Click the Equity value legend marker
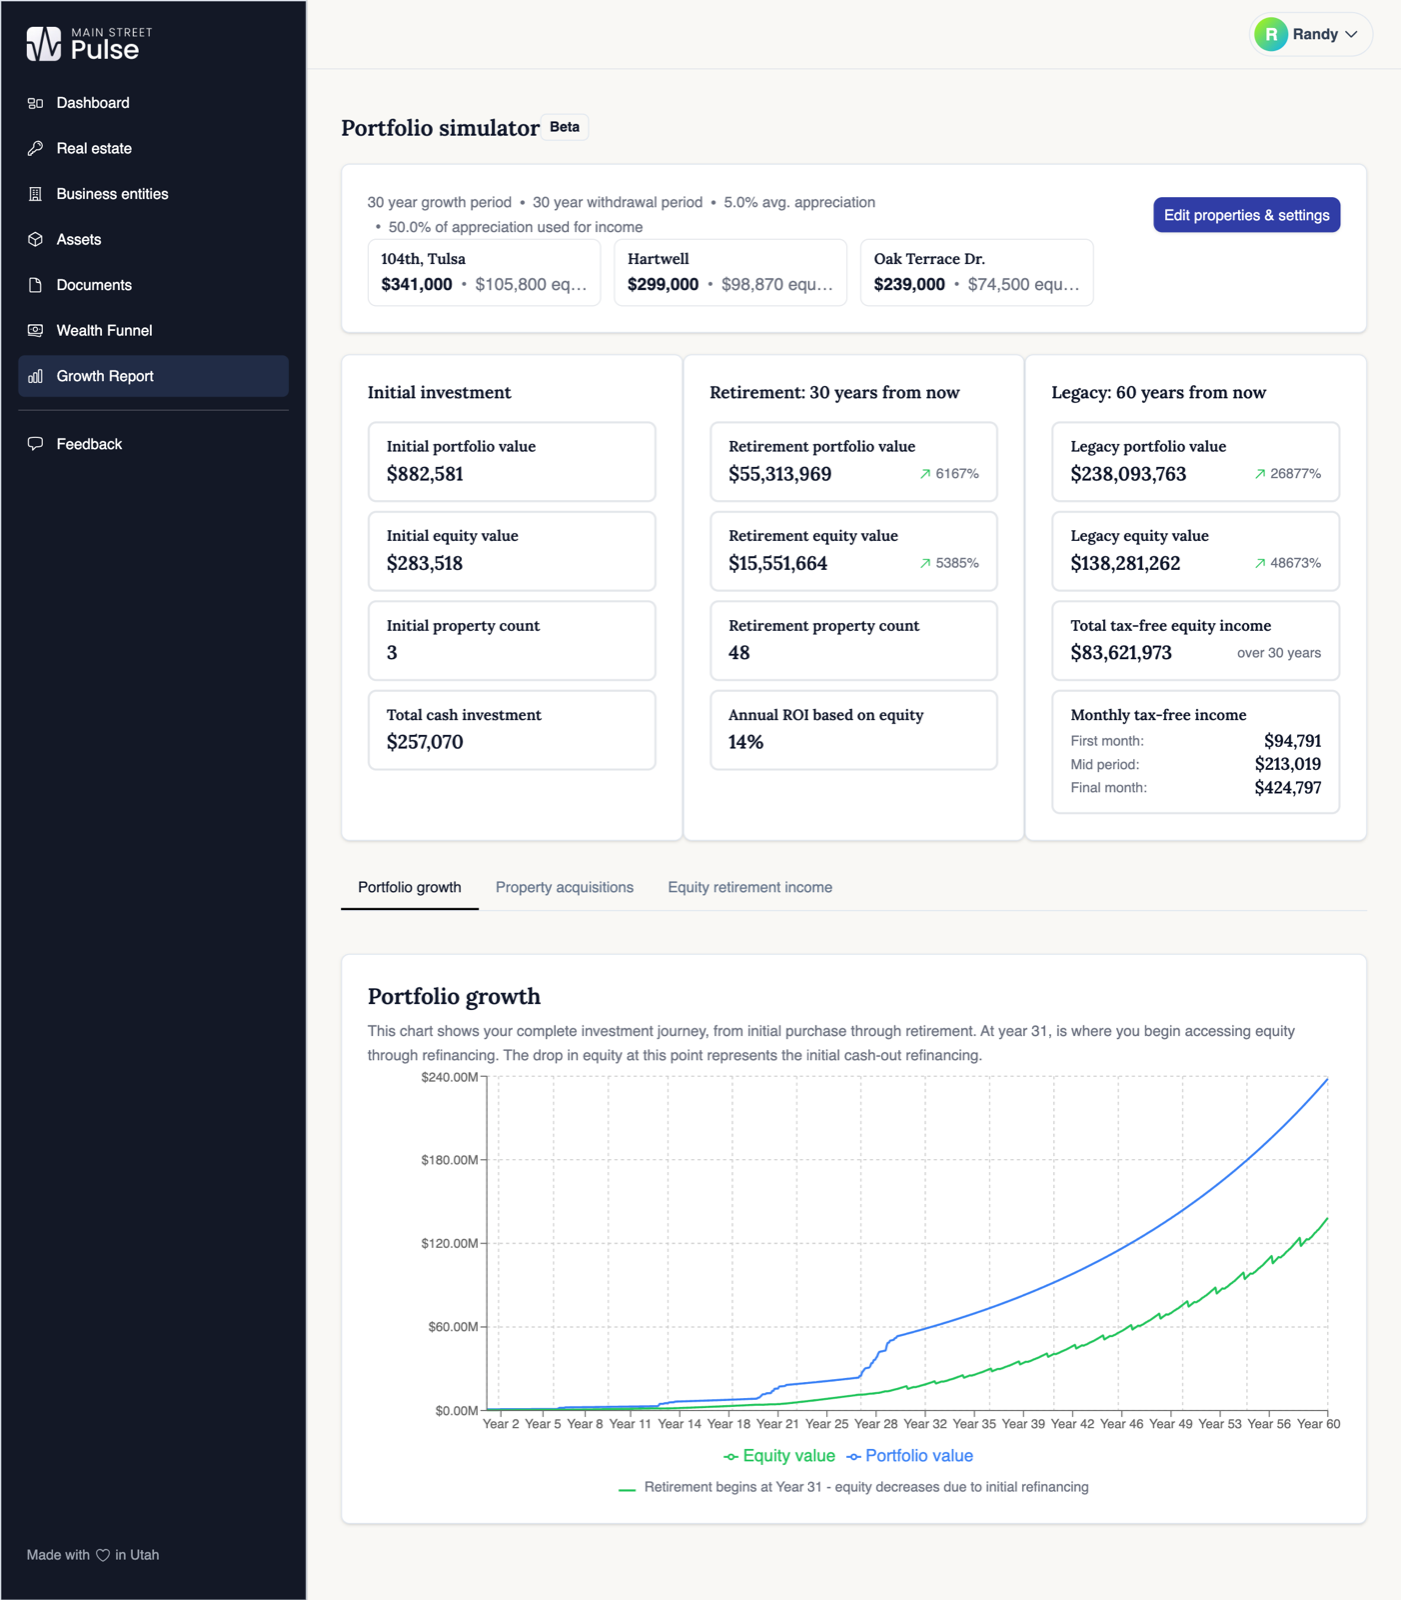The width and height of the screenshot is (1401, 1600). pyautogui.click(x=731, y=1457)
